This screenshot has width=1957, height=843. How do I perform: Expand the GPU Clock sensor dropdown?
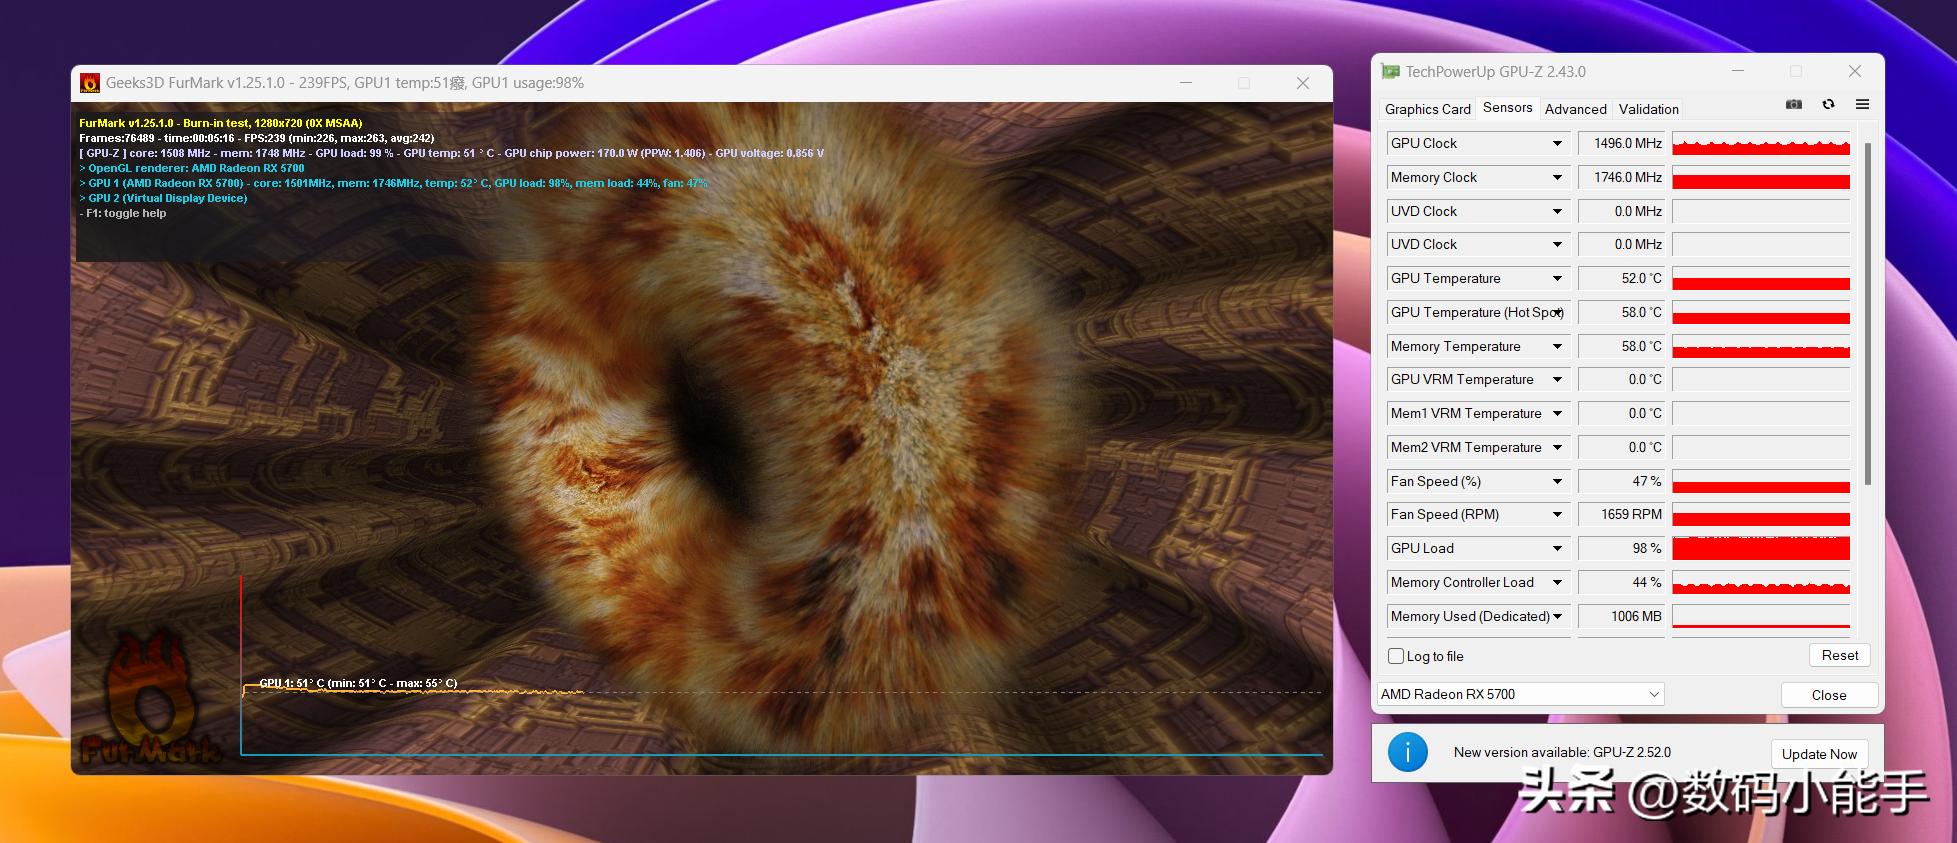pos(1557,144)
